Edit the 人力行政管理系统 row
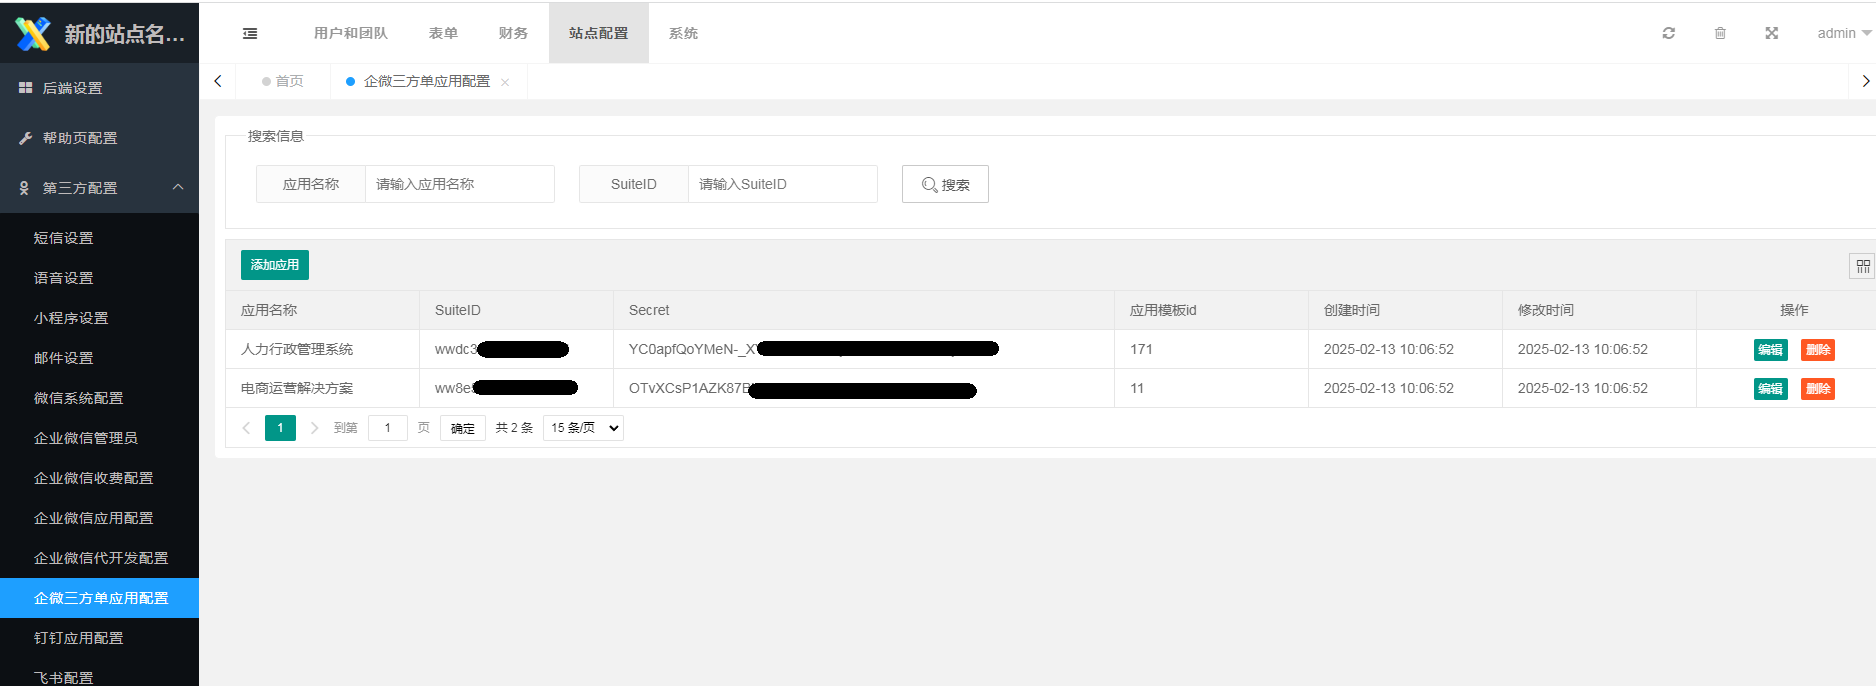 pyautogui.click(x=1770, y=350)
